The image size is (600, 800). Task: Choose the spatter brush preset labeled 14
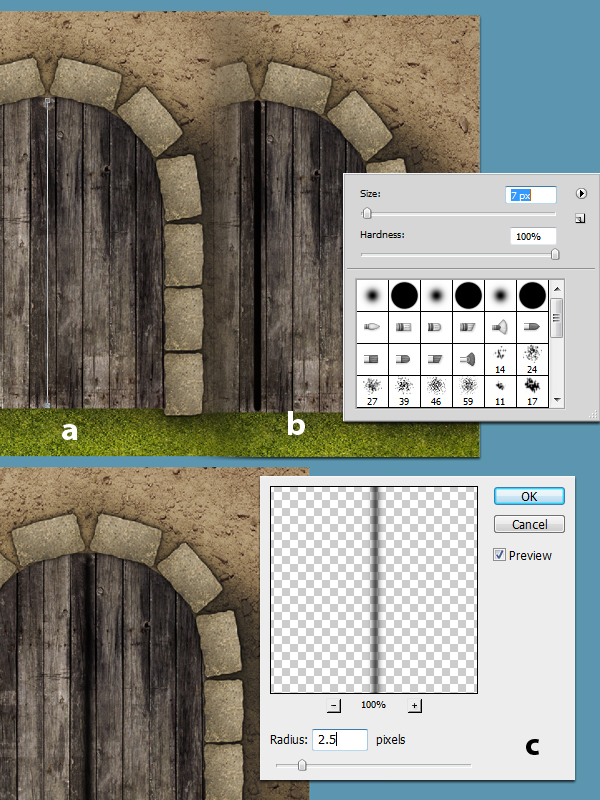[500, 359]
